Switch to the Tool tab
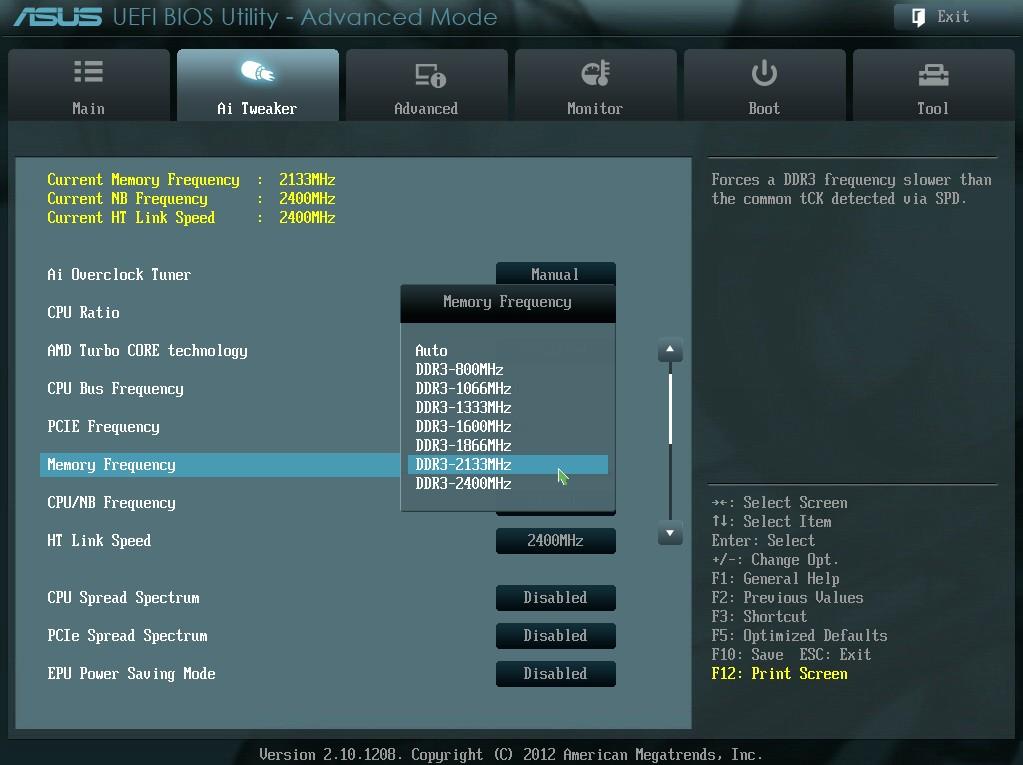Viewport: 1023px width, 765px height. pos(934,85)
